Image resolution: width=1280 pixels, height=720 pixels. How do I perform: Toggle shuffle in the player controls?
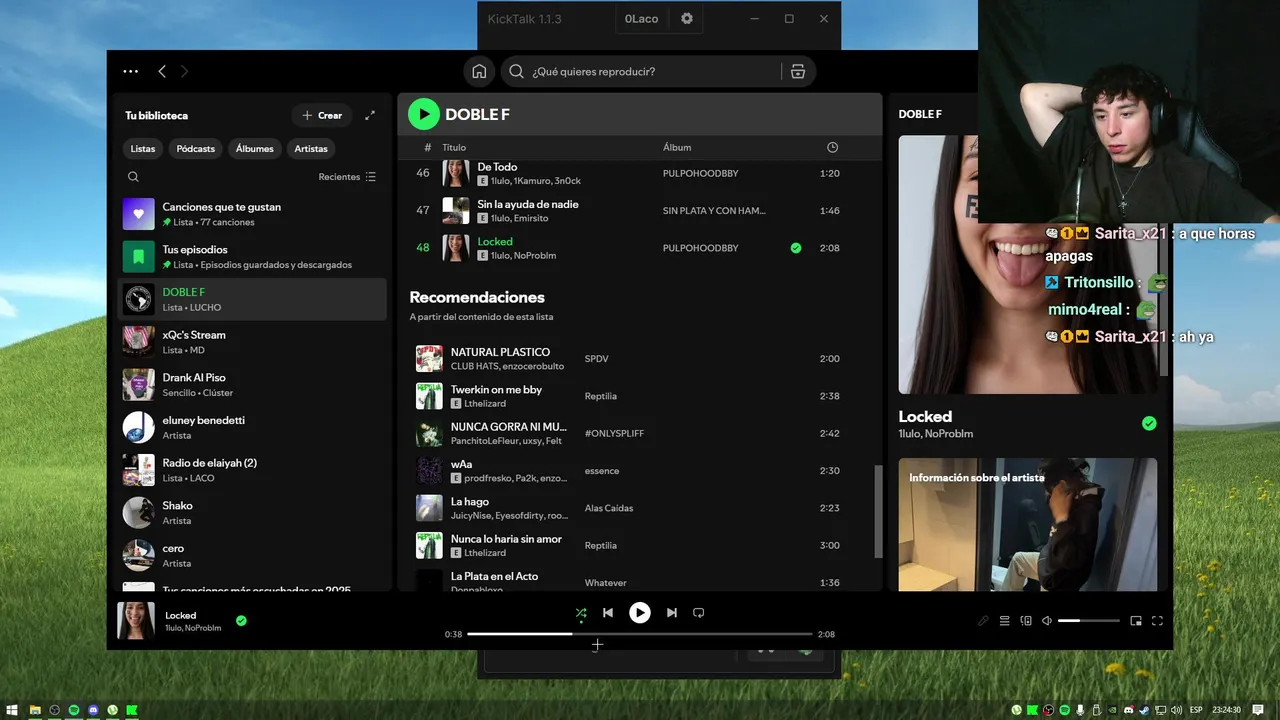581,613
